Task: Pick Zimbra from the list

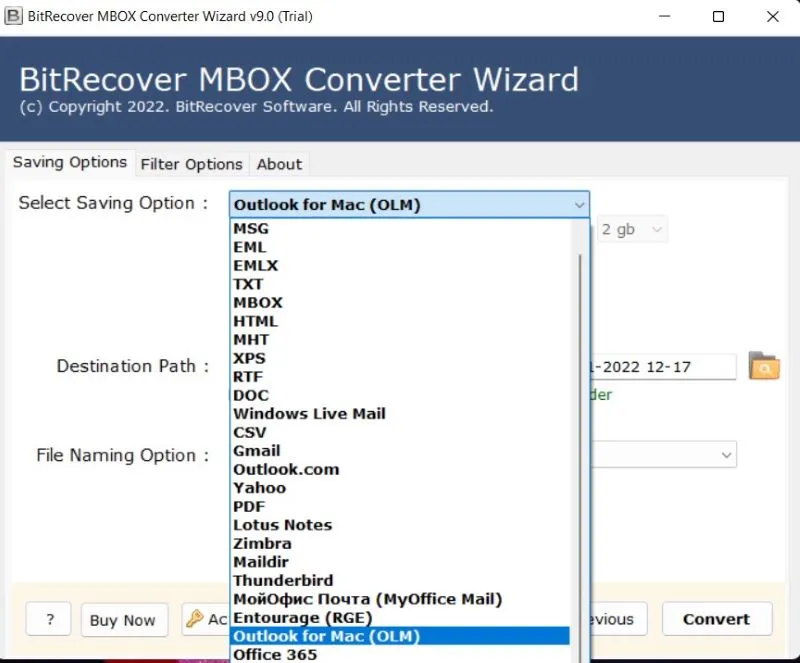Action: click(x=401, y=544)
